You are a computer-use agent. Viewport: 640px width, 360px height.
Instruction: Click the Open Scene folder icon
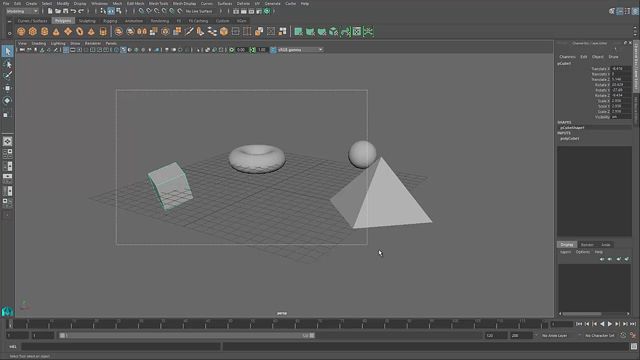click(x=58, y=11)
